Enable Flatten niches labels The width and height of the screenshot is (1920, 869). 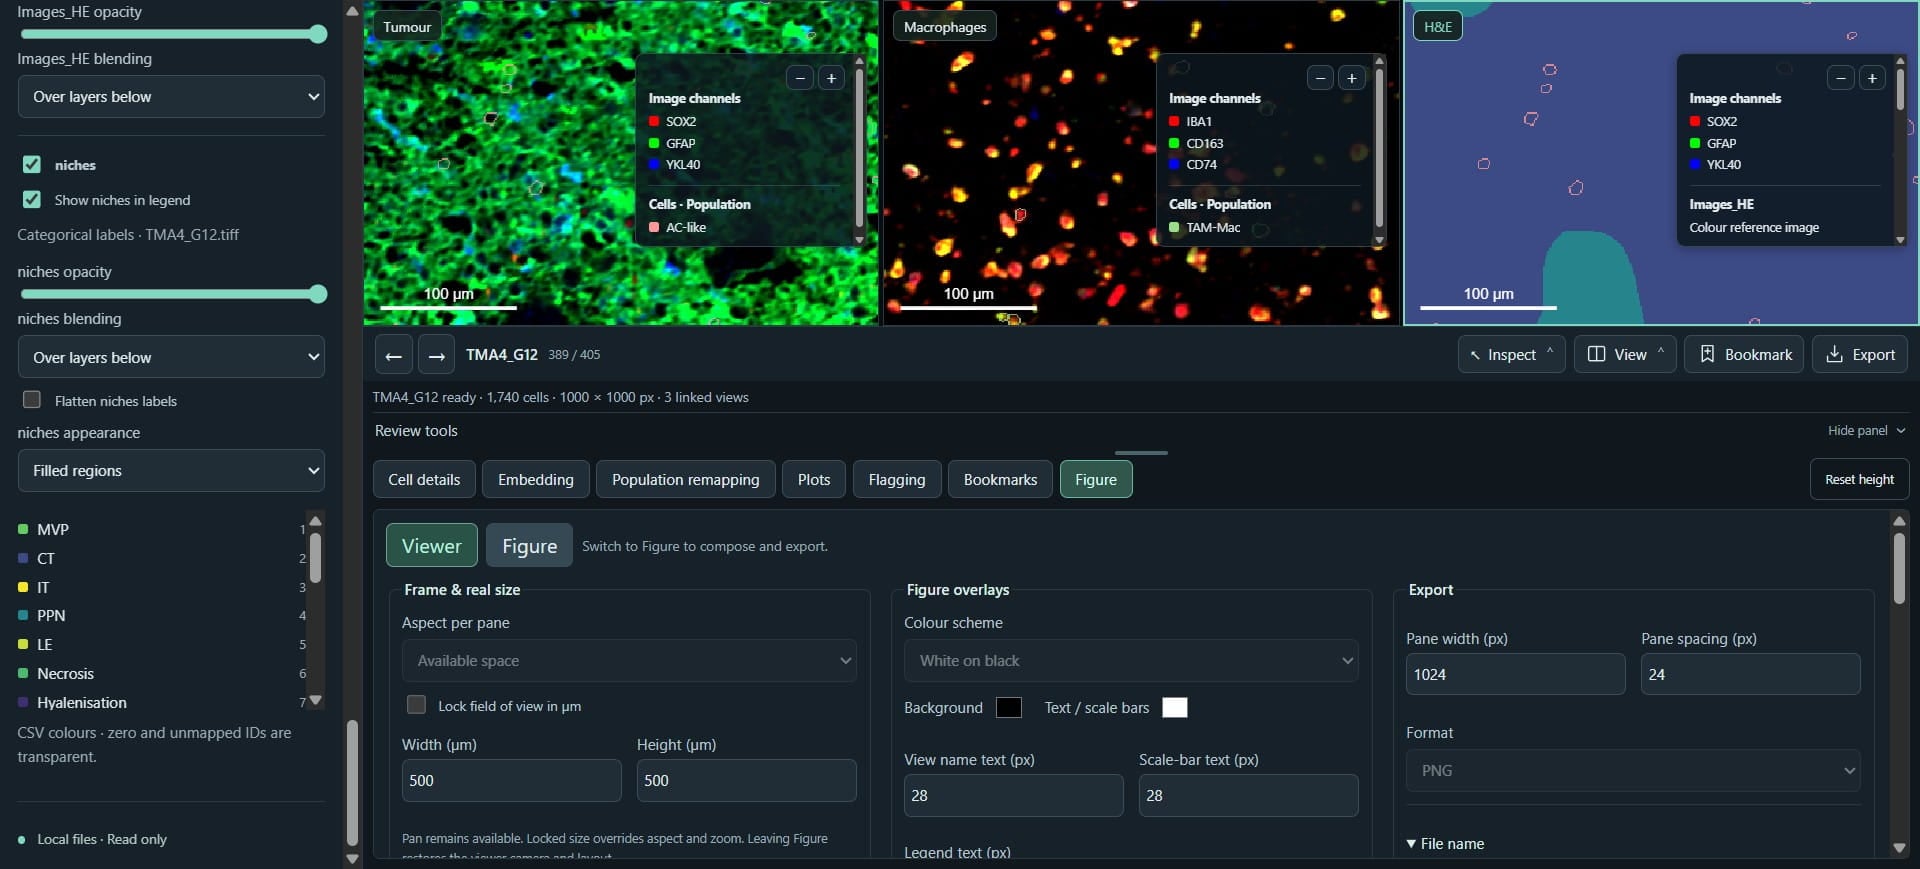pyautogui.click(x=32, y=400)
